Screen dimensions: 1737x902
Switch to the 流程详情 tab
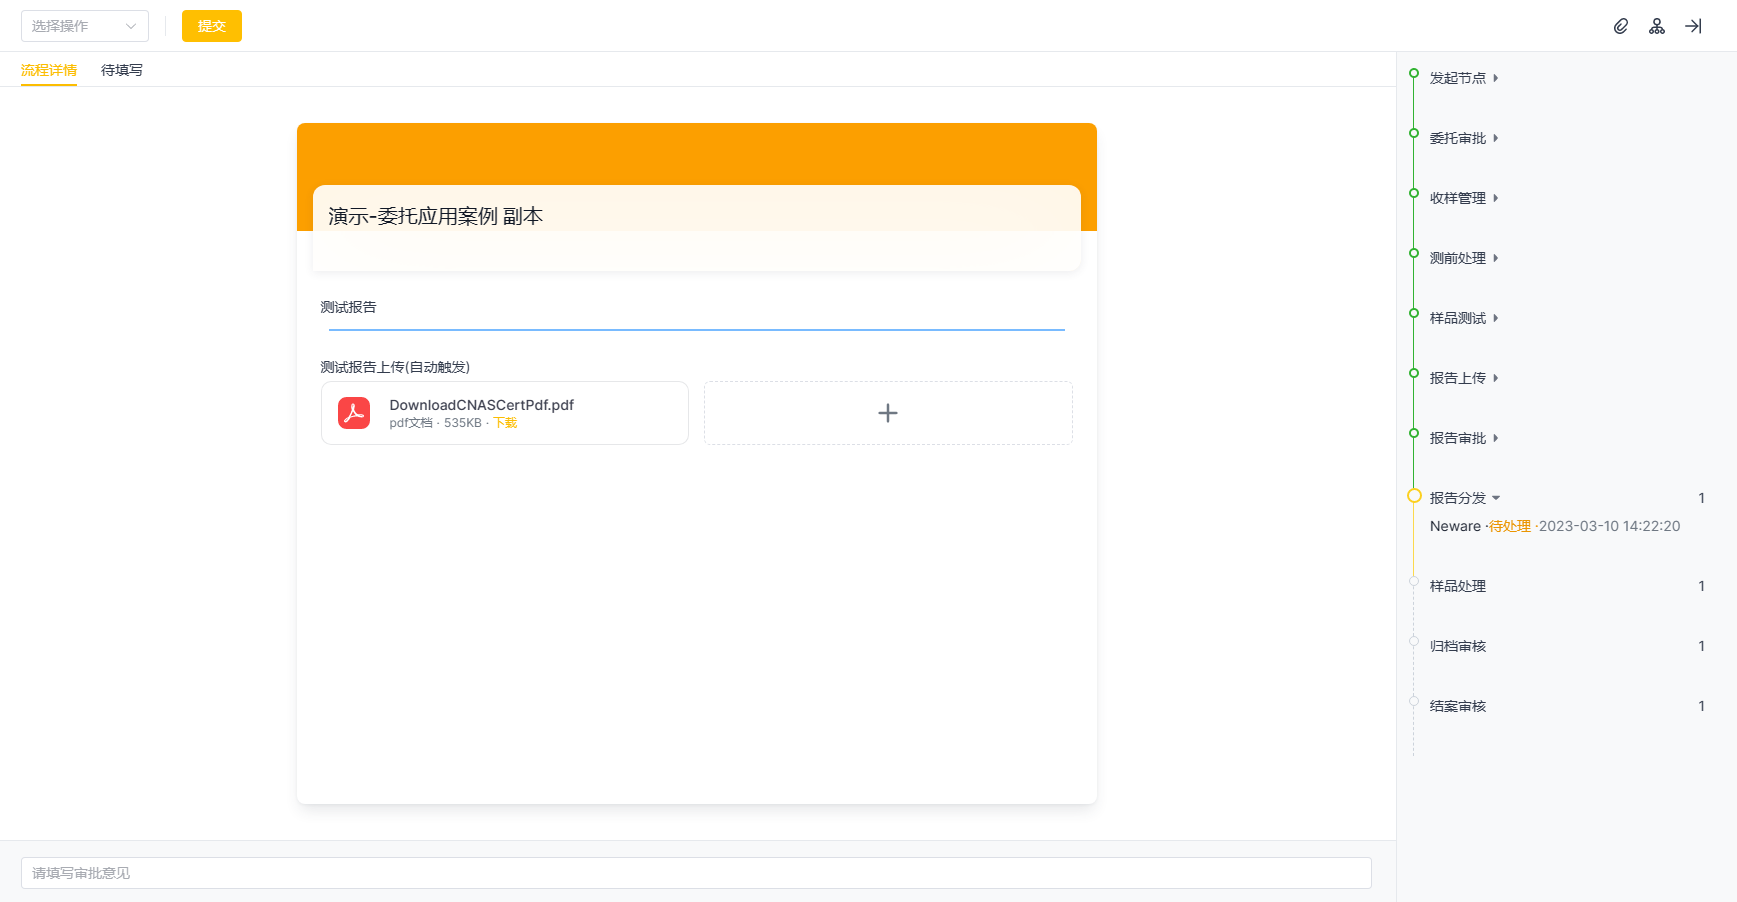49,70
